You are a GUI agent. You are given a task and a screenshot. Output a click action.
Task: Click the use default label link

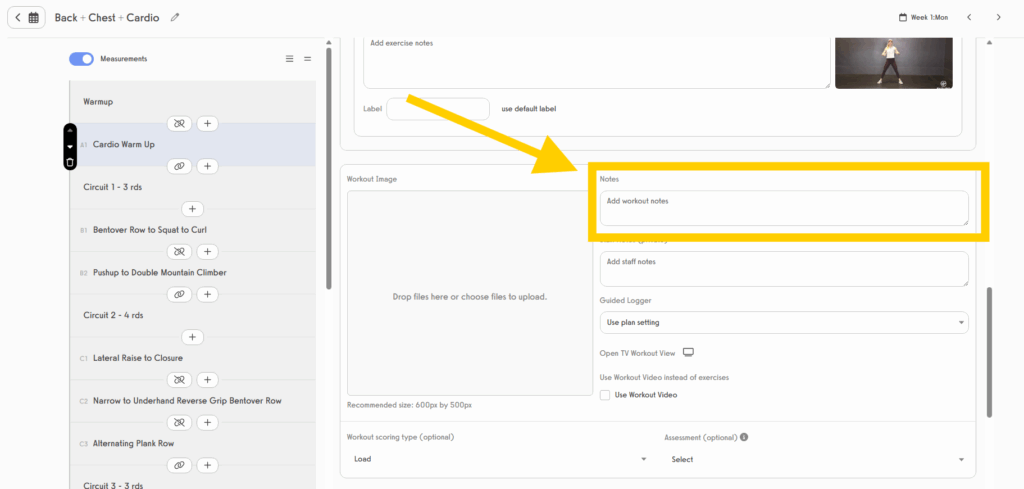(528, 108)
